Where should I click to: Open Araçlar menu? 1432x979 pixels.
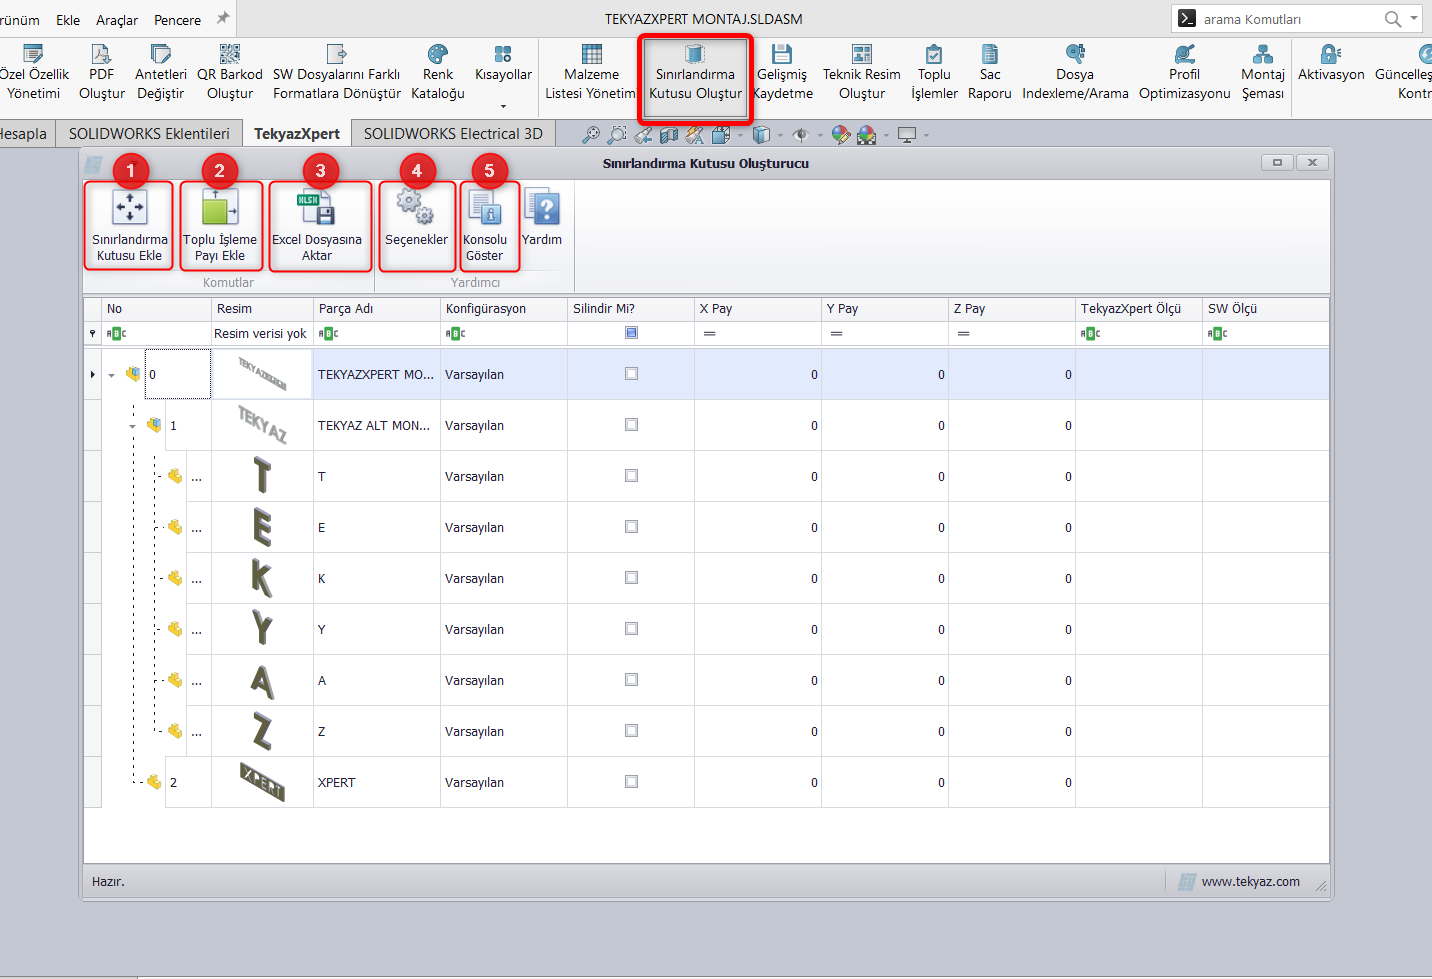point(117,20)
